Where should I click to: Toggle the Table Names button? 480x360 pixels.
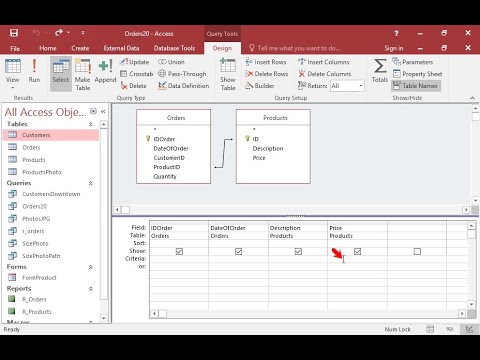416,86
